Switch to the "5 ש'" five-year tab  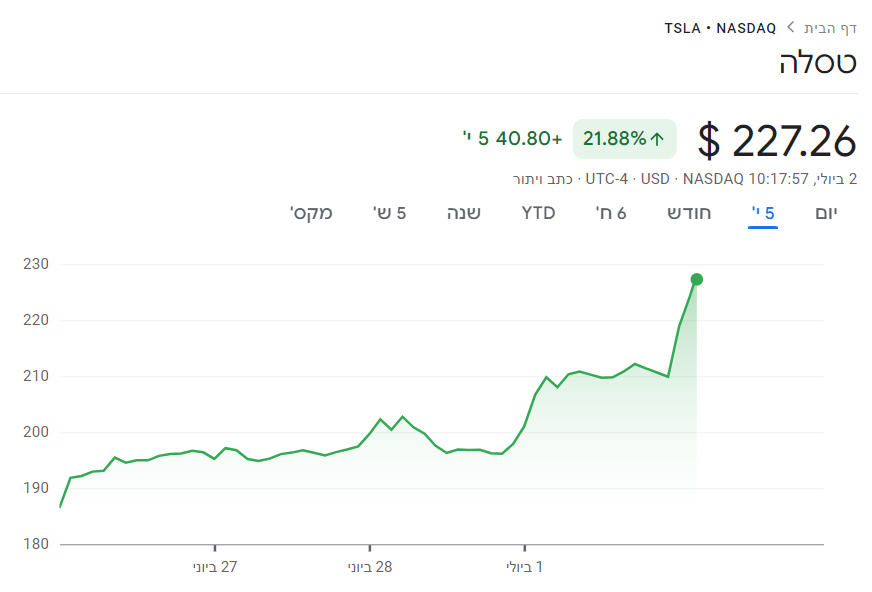click(389, 212)
